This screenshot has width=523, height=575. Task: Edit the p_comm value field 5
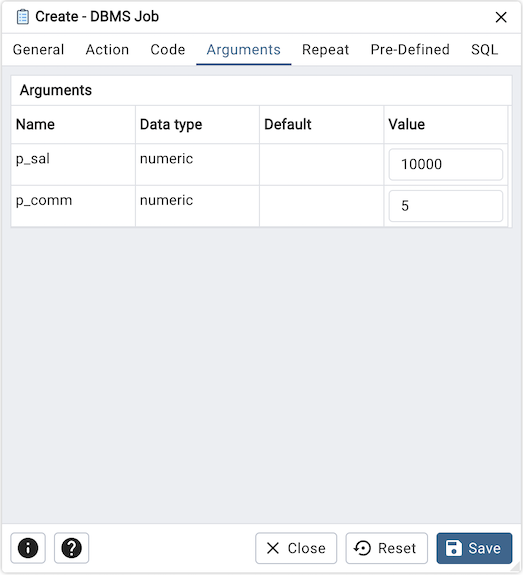446,206
